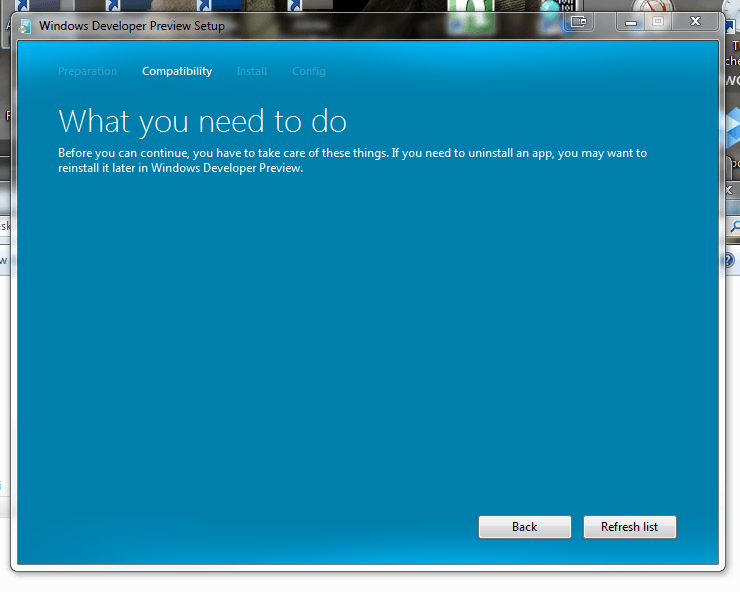Click the Windows Developer Preview Setup title text
This screenshot has width=740, height=592.
click(132, 26)
